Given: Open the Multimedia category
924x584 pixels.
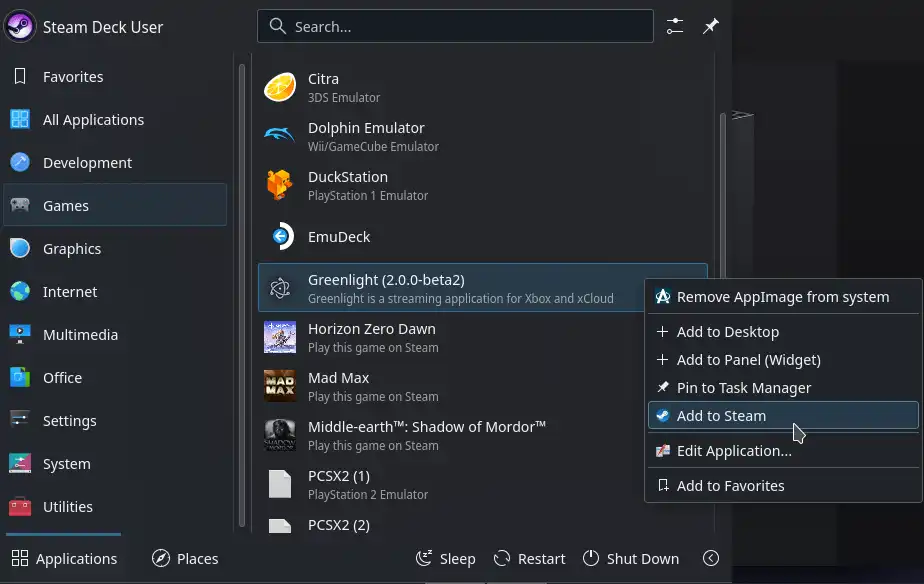Looking at the screenshot, I should [x=80, y=335].
